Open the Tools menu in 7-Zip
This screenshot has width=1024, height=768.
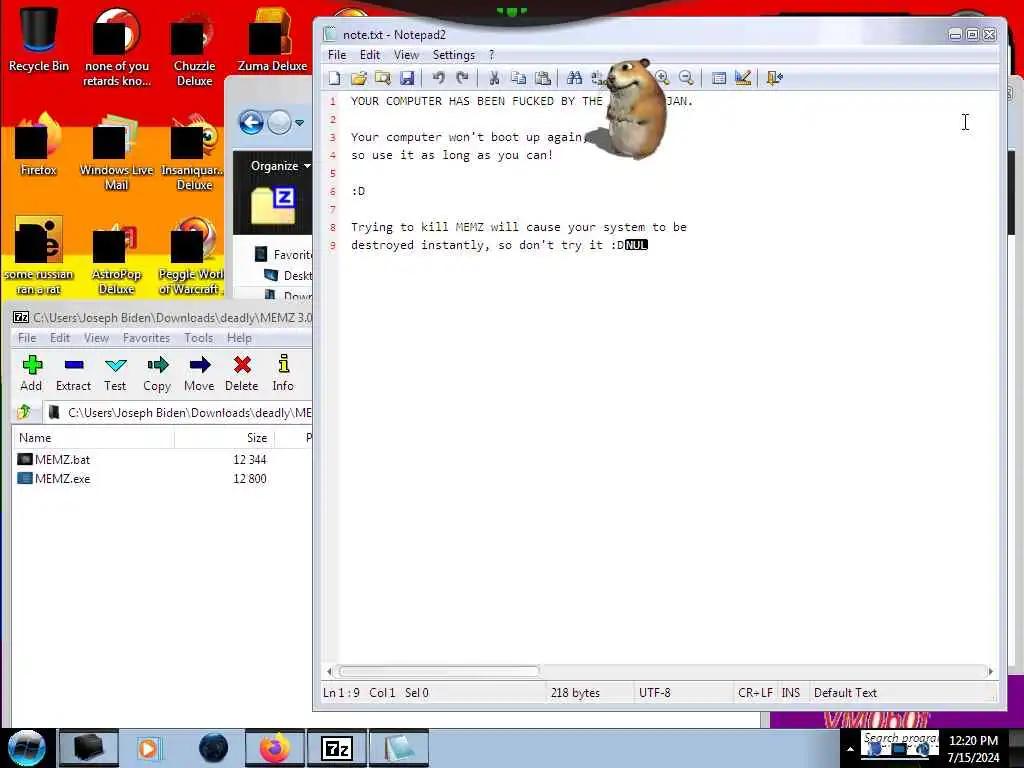click(199, 338)
